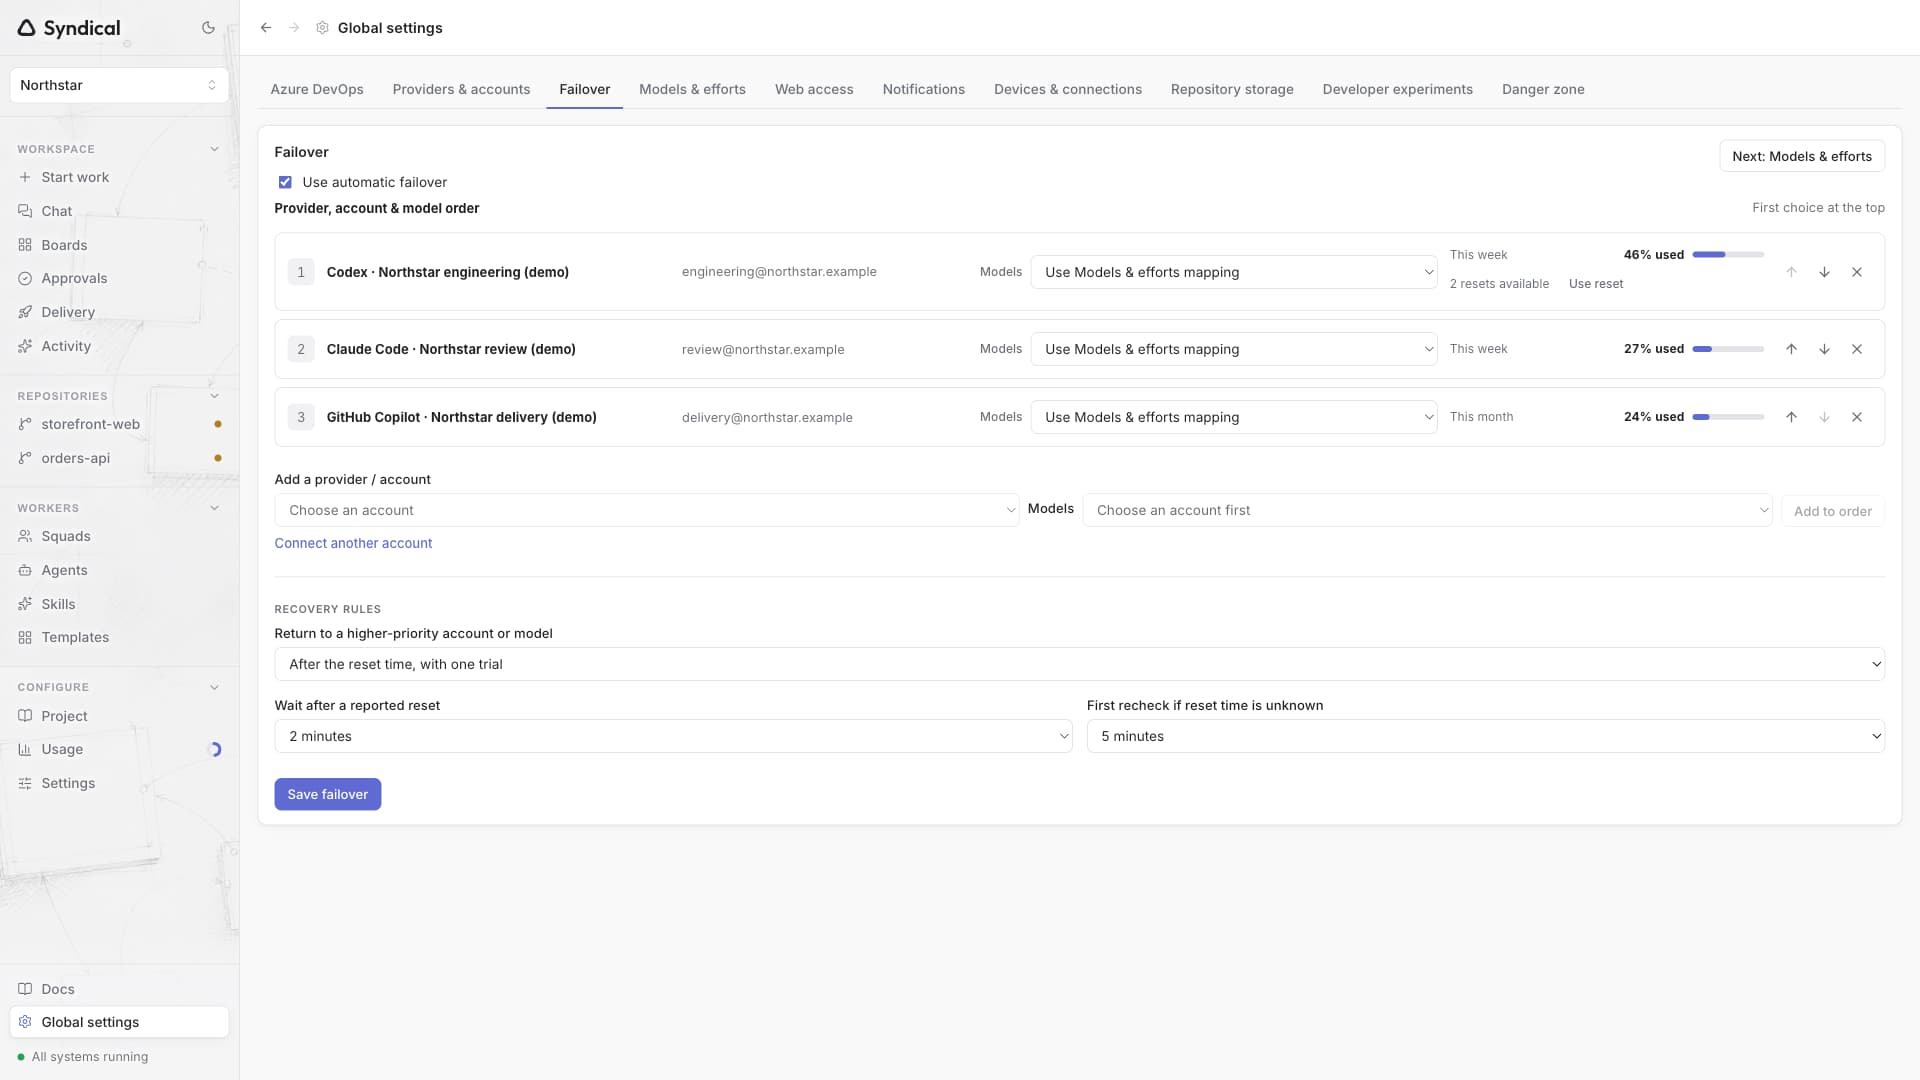Move Codex Northstar engineering row down

(1824, 272)
